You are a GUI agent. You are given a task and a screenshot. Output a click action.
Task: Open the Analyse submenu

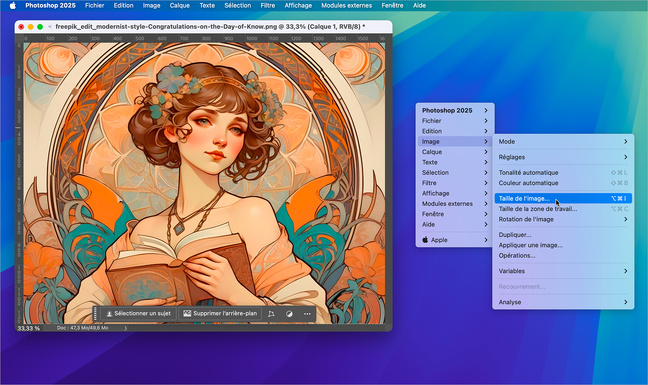(563, 302)
